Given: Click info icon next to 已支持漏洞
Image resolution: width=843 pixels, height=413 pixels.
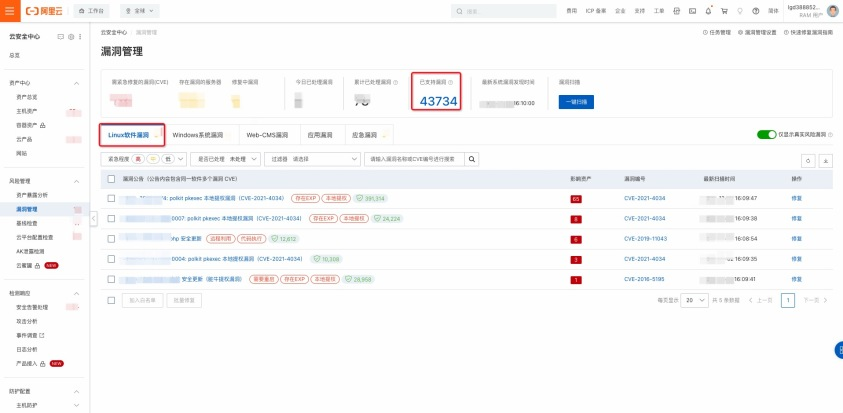Looking at the screenshot, I should tap(451, 82).
